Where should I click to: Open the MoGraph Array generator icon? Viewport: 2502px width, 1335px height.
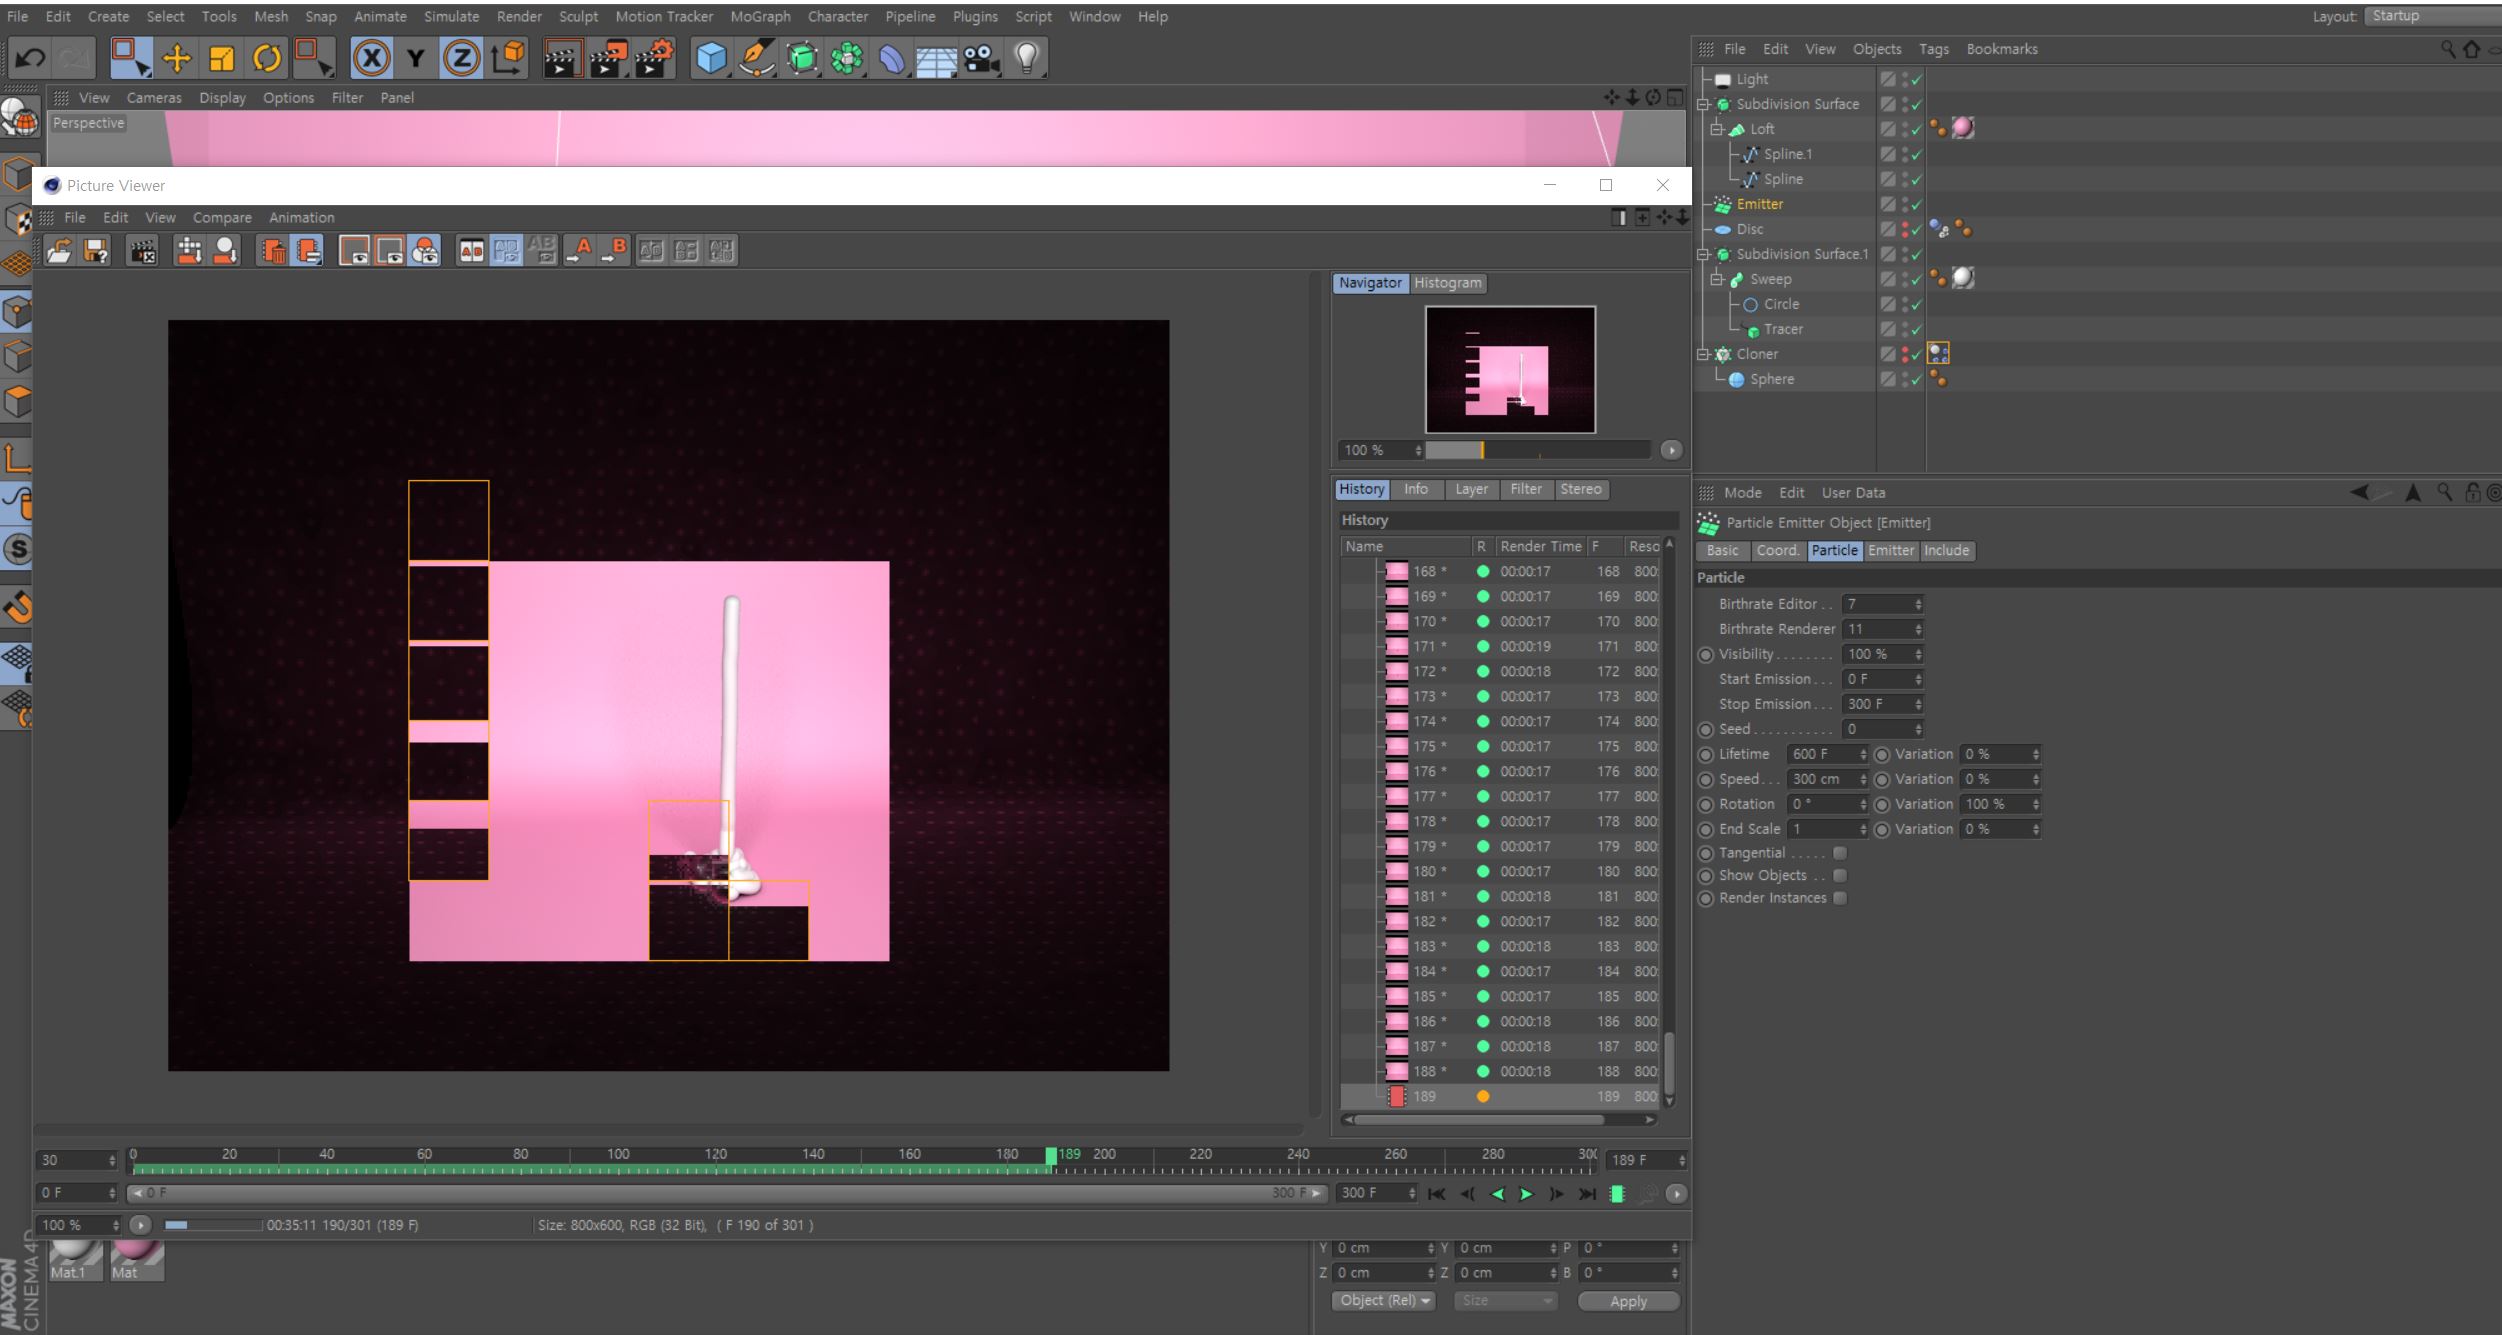point(847,58)
